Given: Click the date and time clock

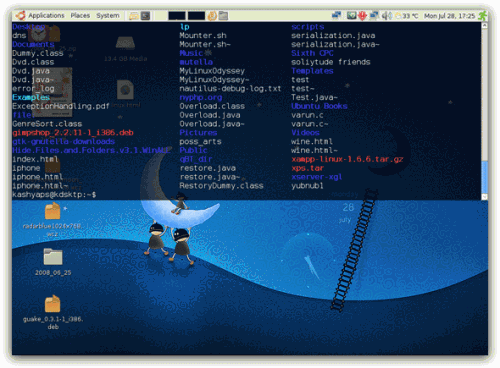Looking at the screenshot, I should click(x=449, y=16).
